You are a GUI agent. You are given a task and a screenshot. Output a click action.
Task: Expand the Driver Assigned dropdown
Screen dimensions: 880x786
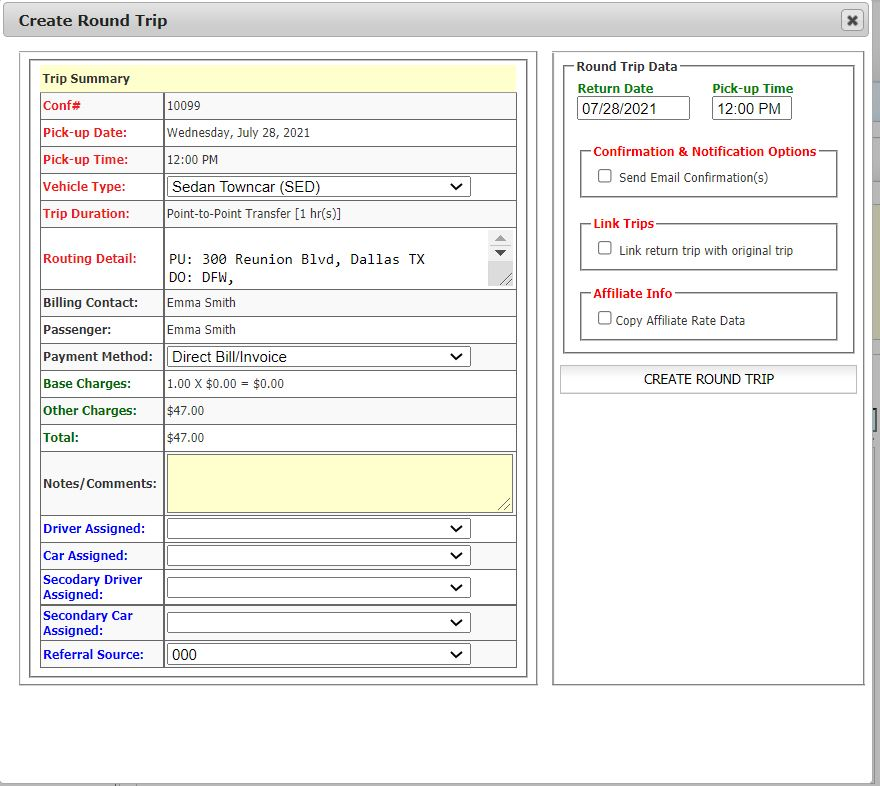[318, 528]
